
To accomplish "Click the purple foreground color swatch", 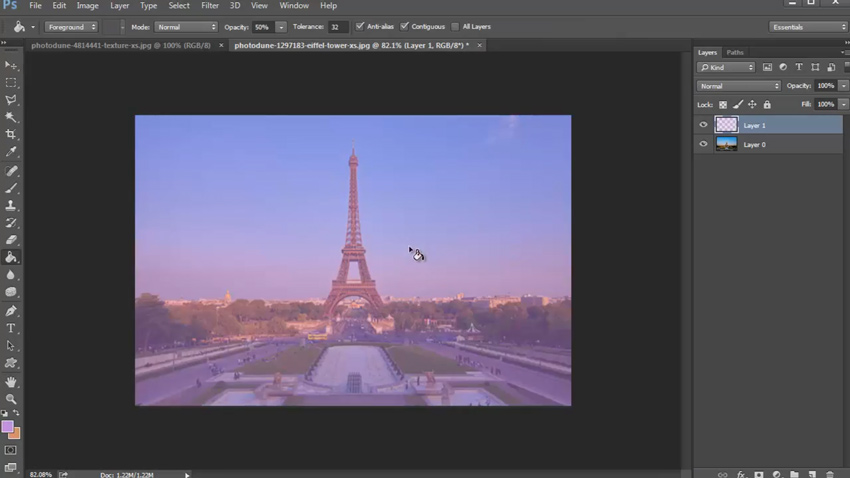I will pyautogui.click(x=7, y=427).
